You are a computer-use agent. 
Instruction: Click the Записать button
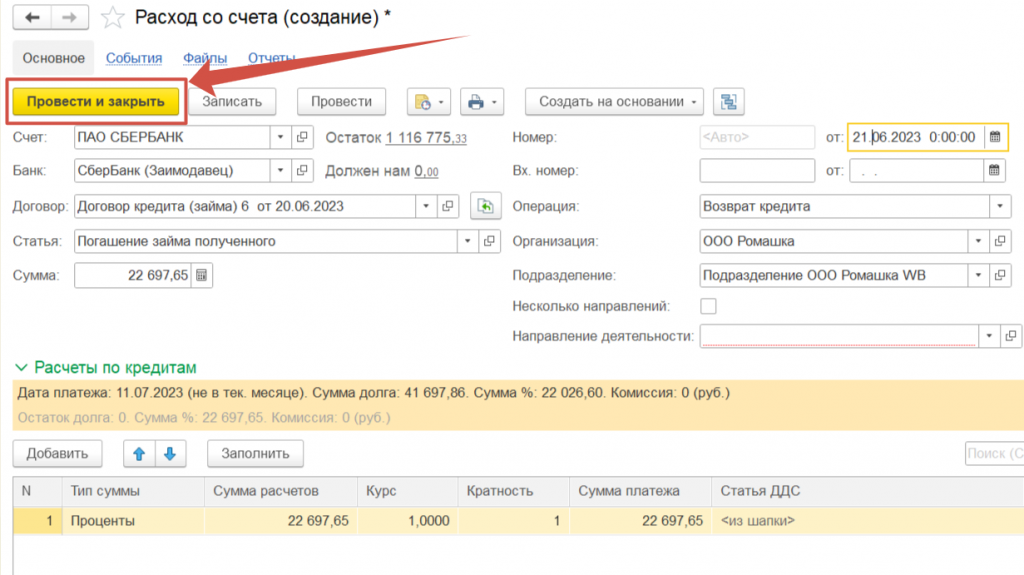coord(232,101)
